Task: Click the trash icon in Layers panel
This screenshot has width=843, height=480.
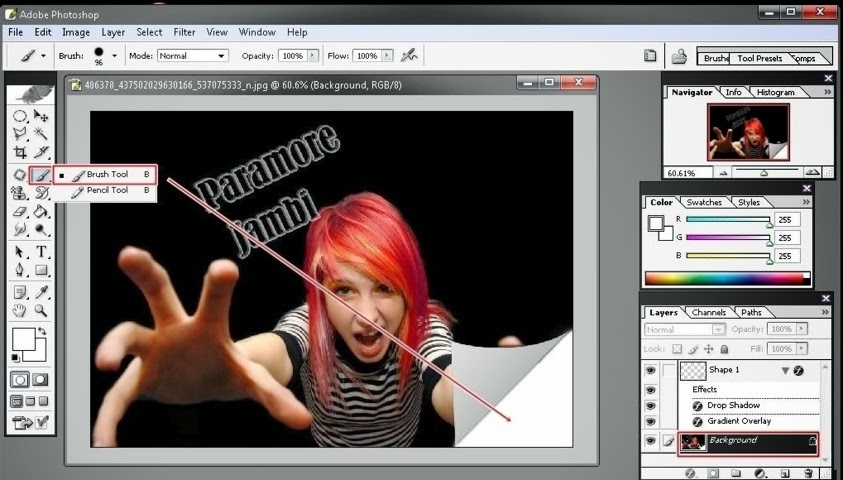Action: [808, 473]
